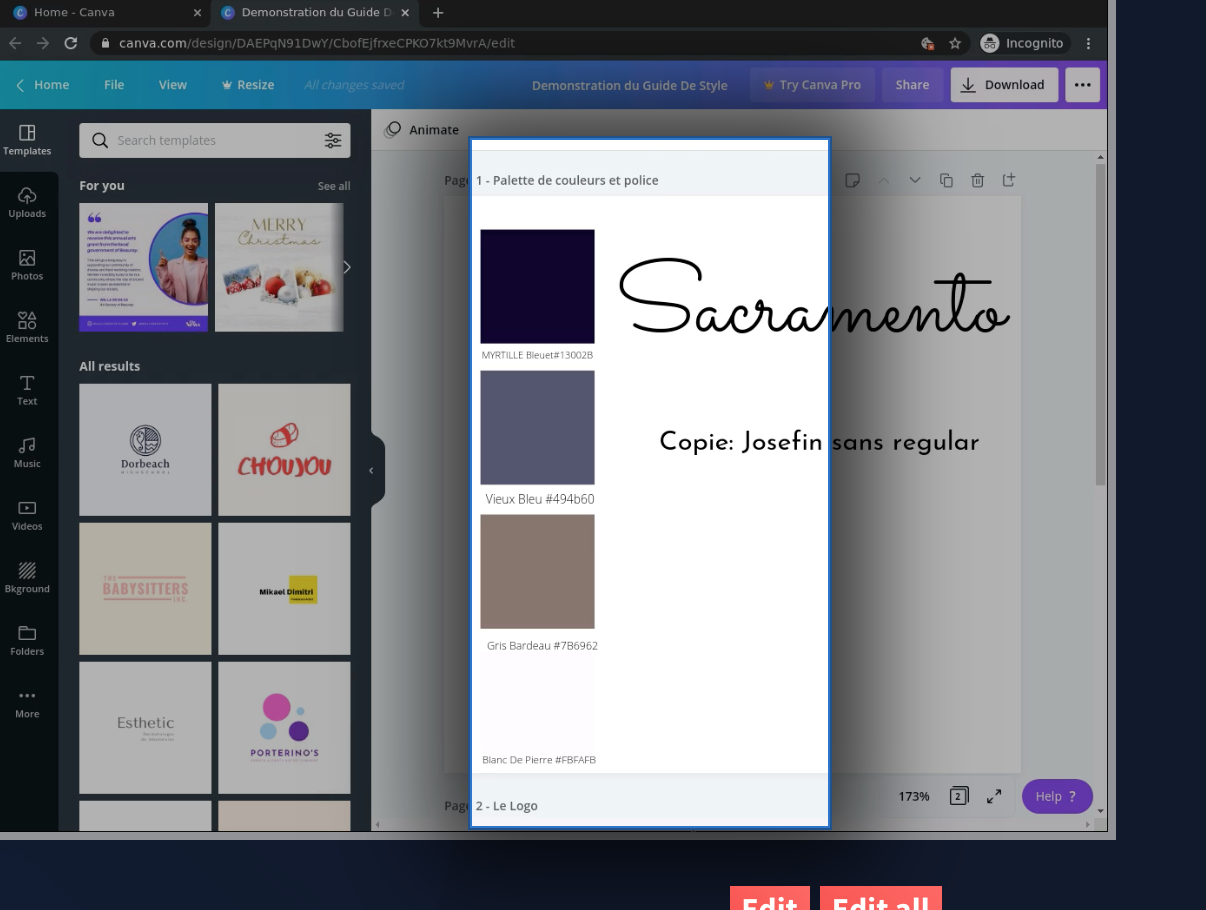
Task: Enter fullscreen presentation mode
Action: pyautogui.click(x=994, y=796)
